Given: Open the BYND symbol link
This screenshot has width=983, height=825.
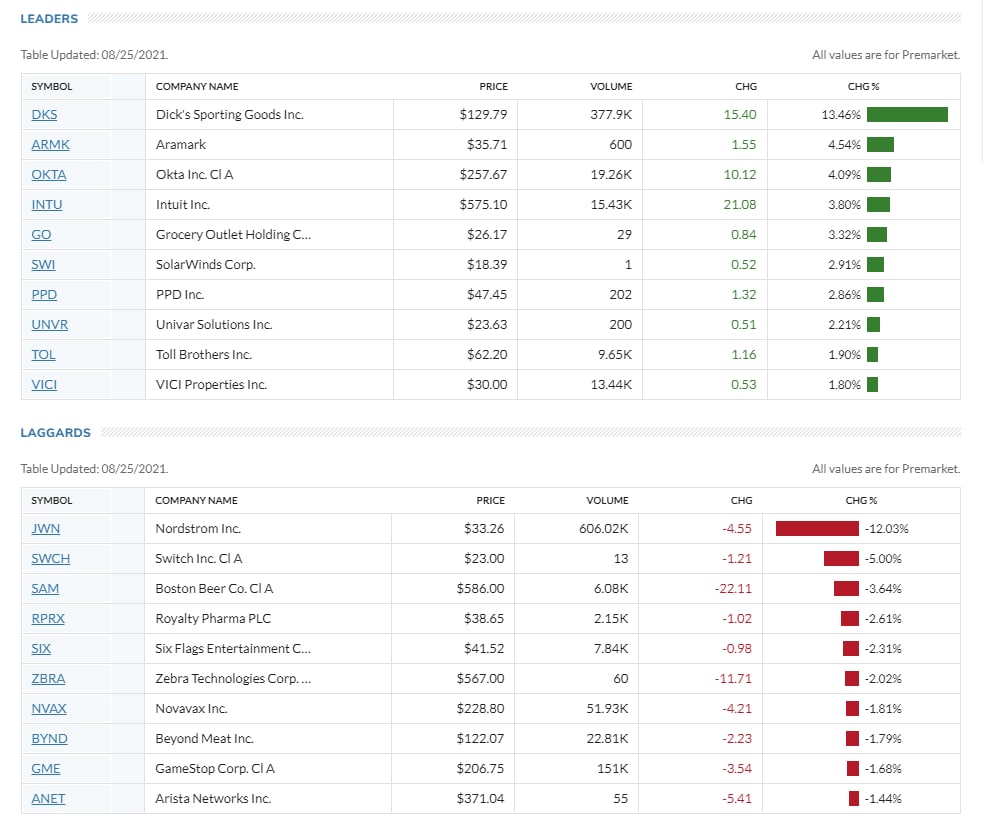Looking at the screenshot, I should (50, 739).
